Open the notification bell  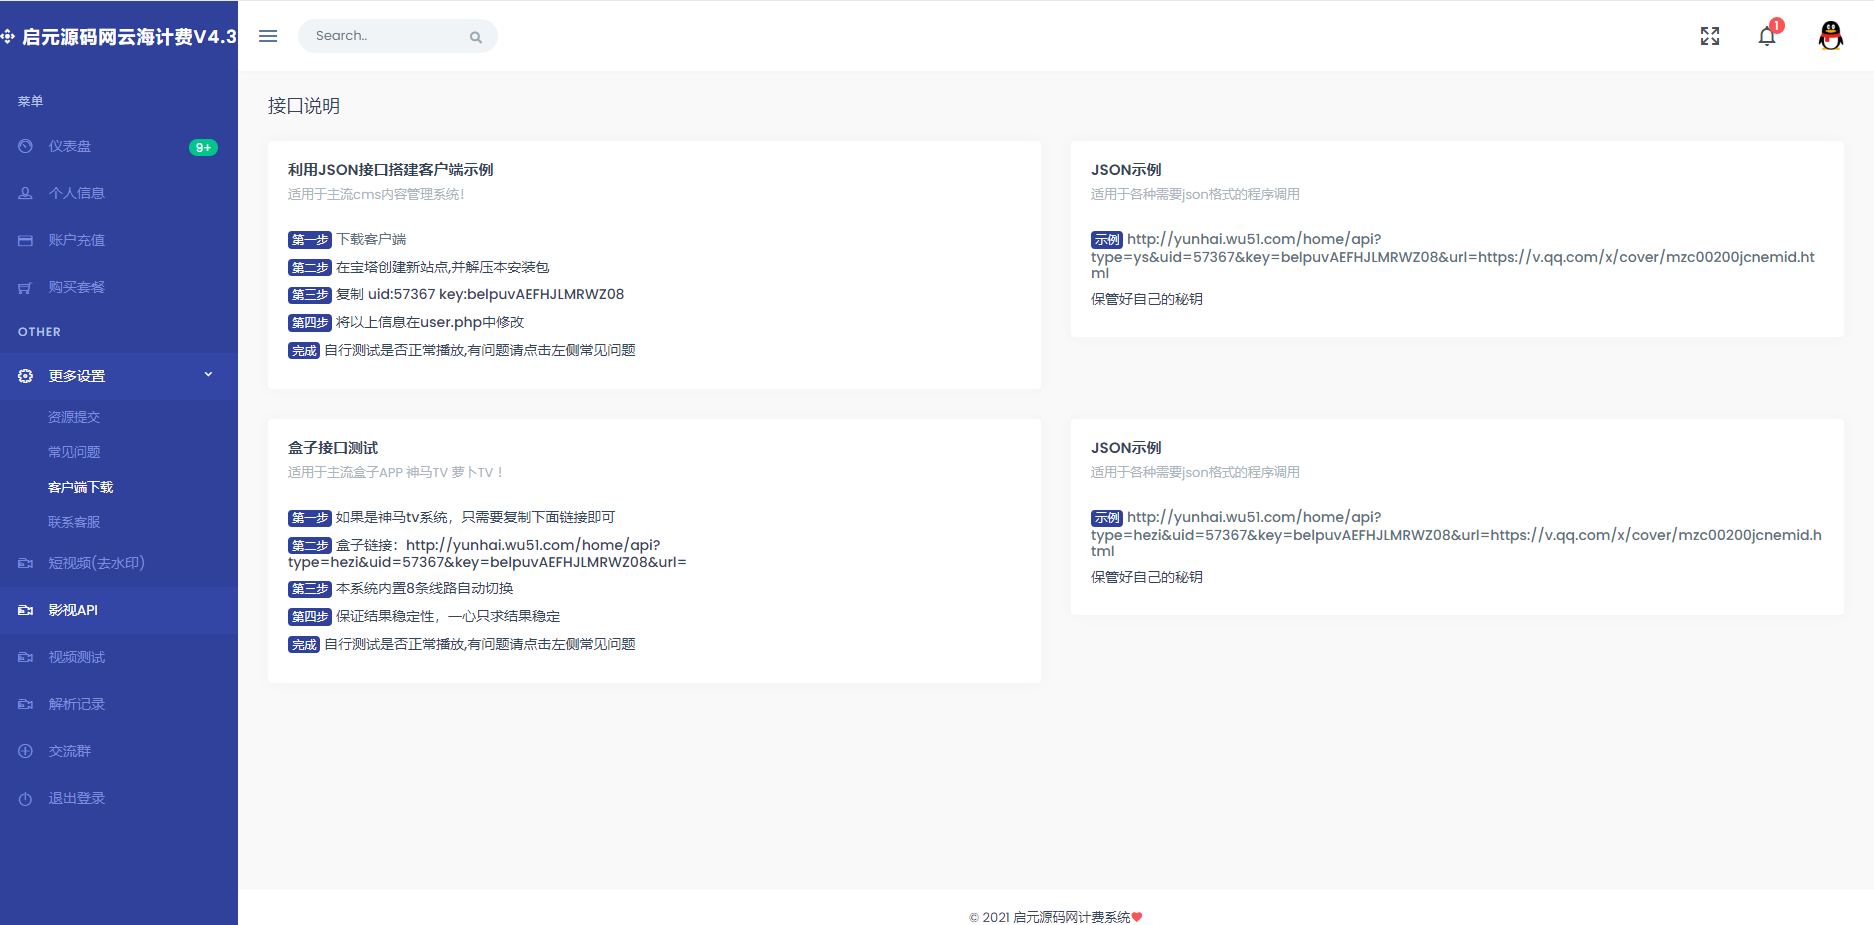click(1767, 36)
